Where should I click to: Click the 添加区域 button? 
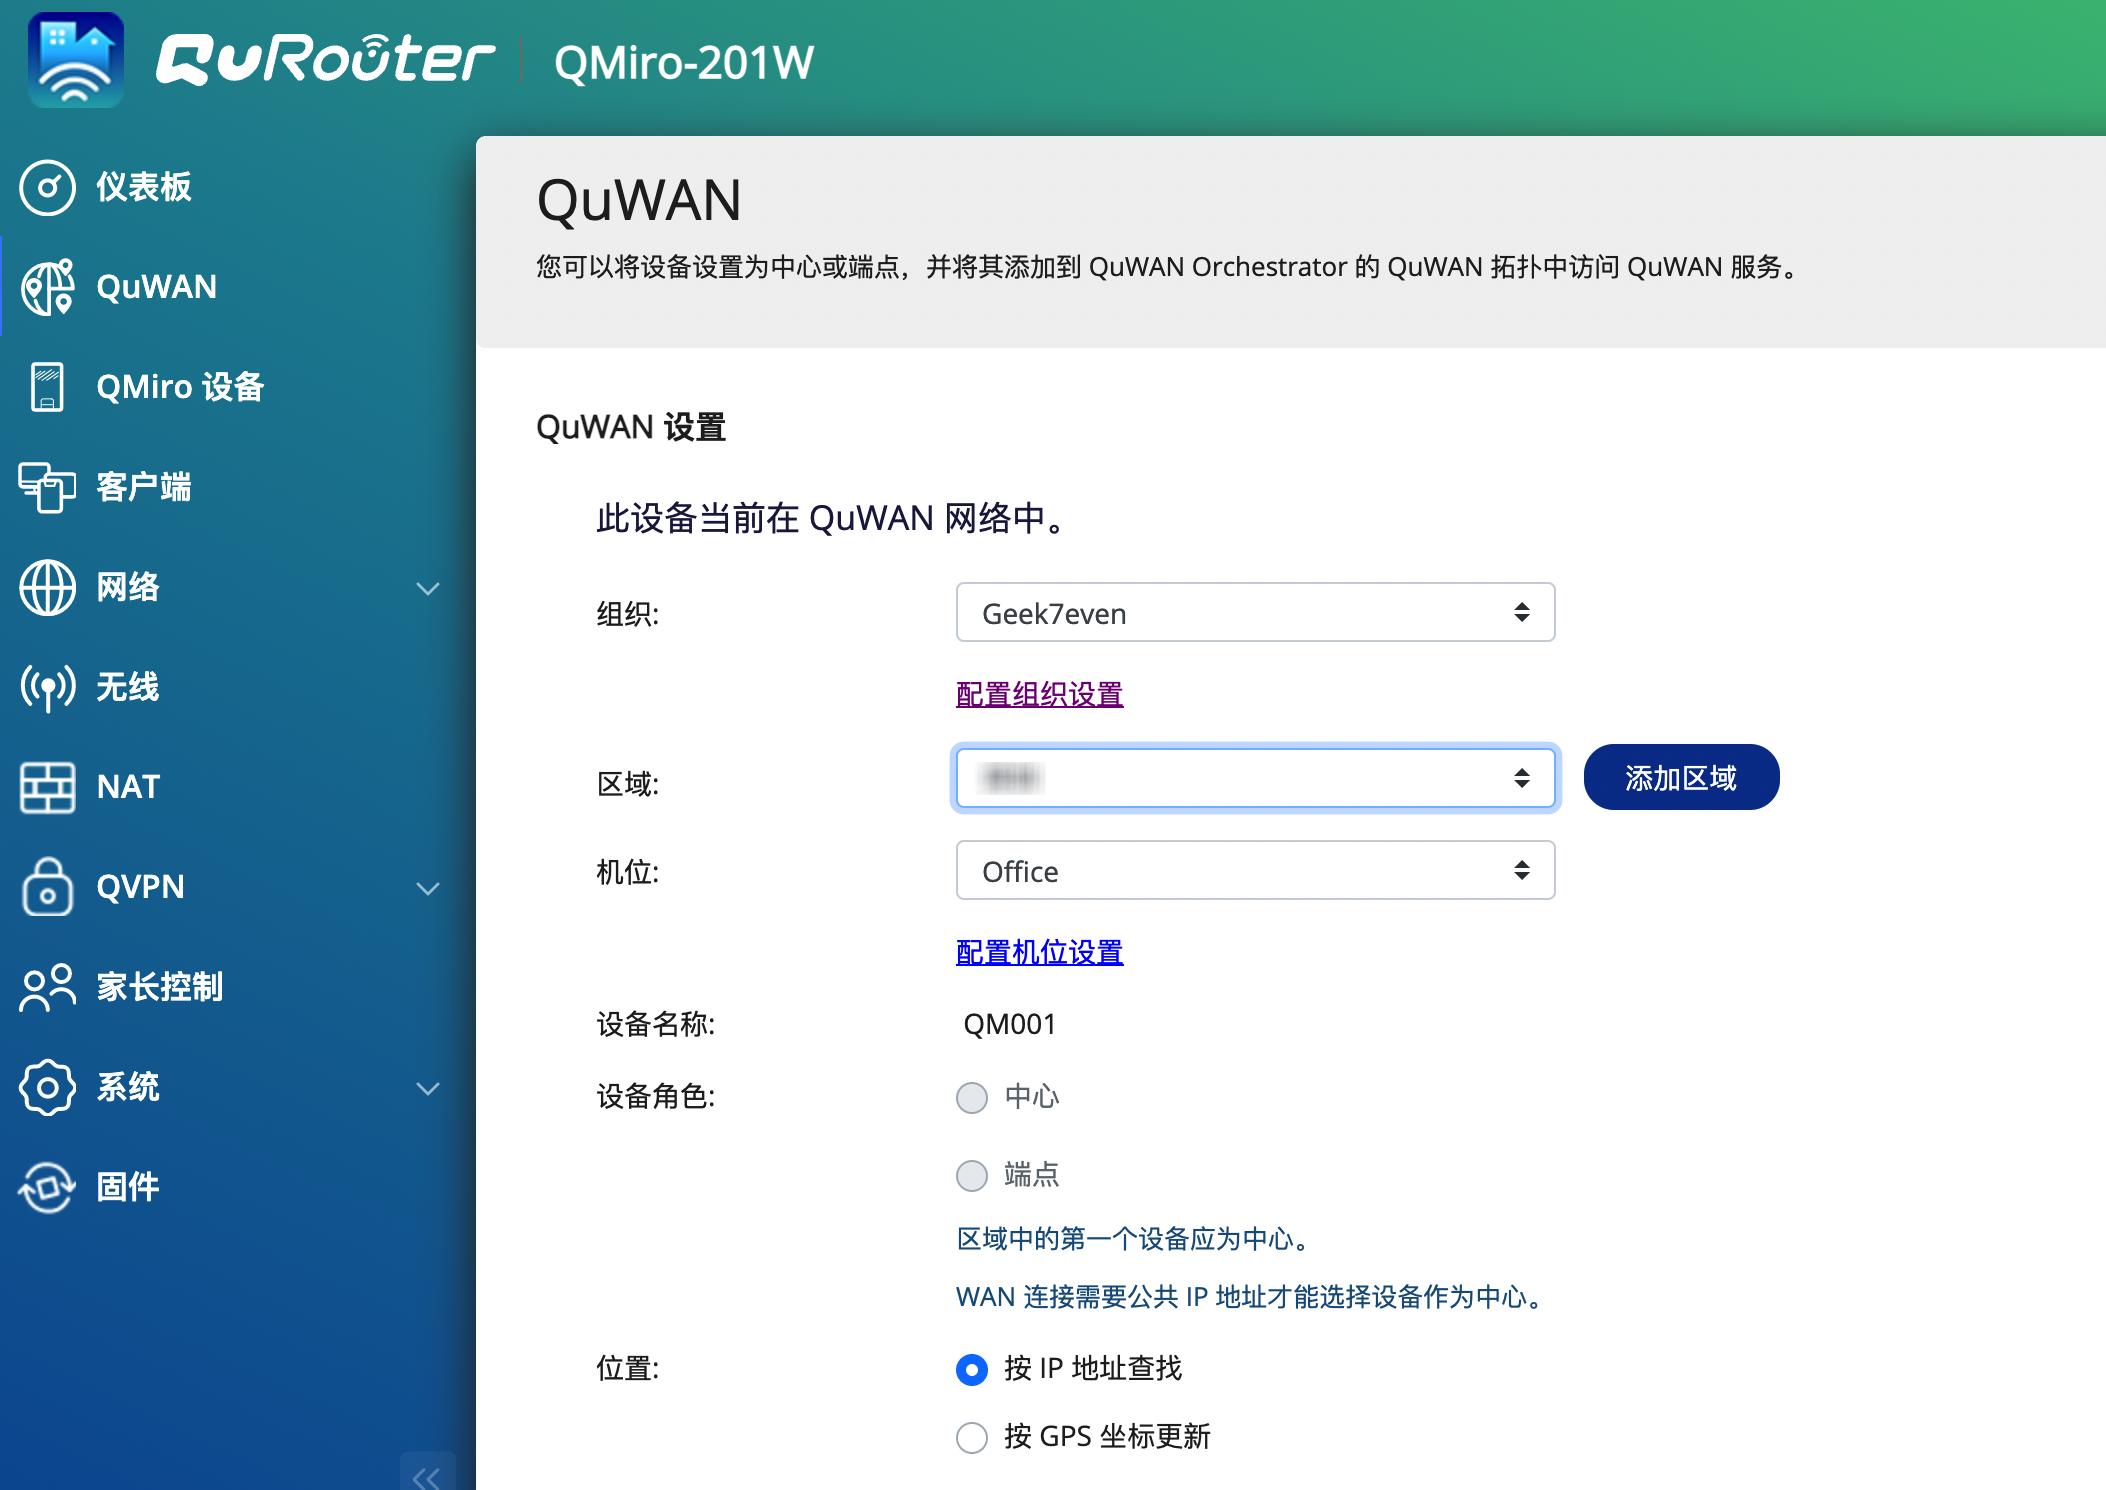1680,777
